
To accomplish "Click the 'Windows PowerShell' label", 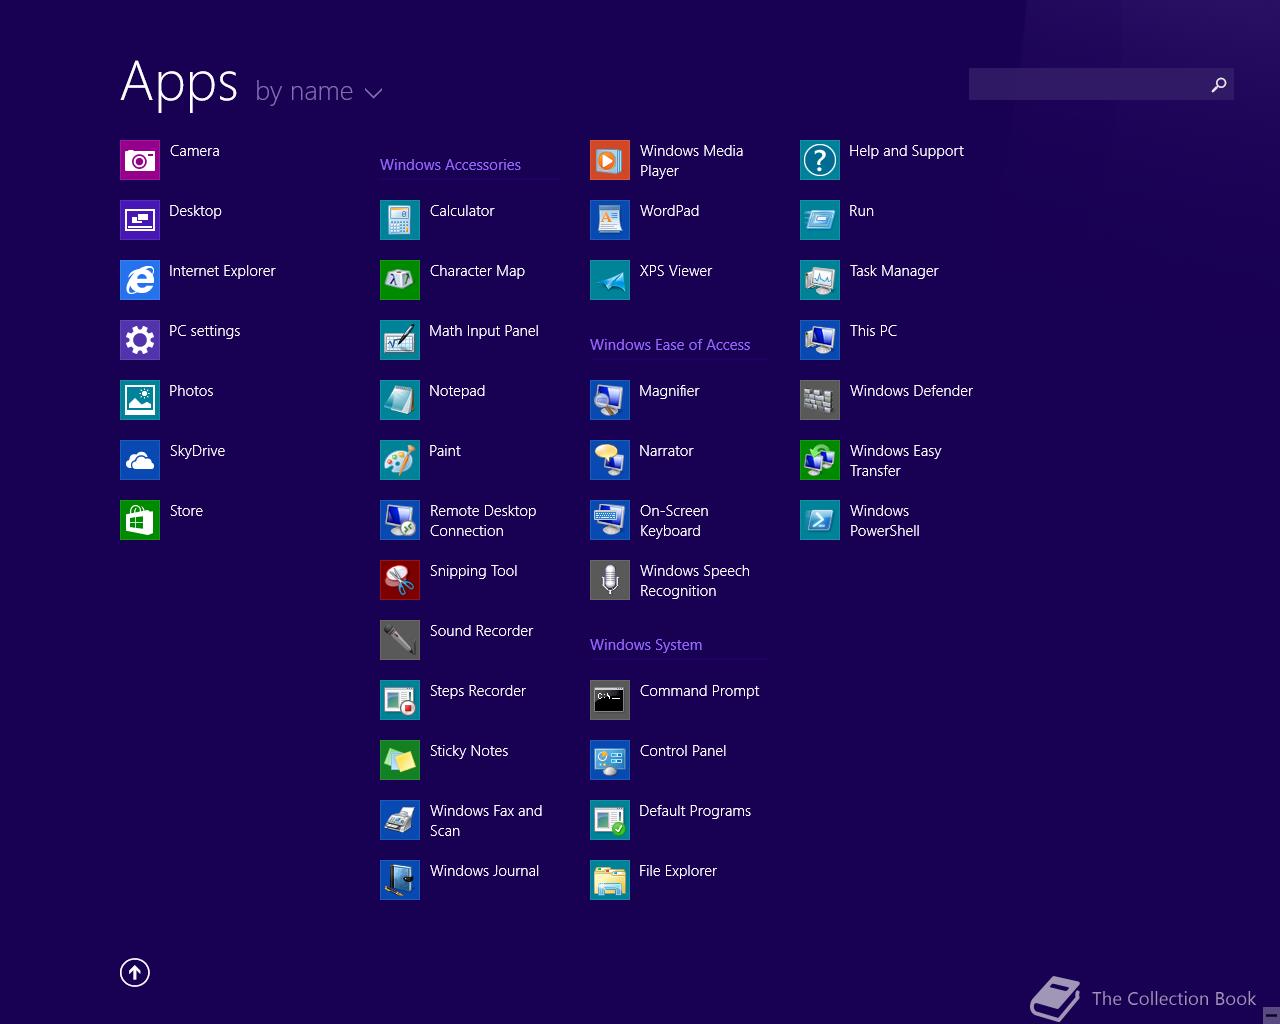I will (885, 521).
